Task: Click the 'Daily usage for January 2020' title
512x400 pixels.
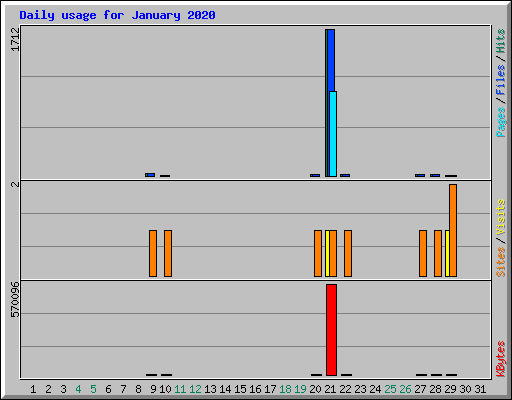Action: [117, 15]
